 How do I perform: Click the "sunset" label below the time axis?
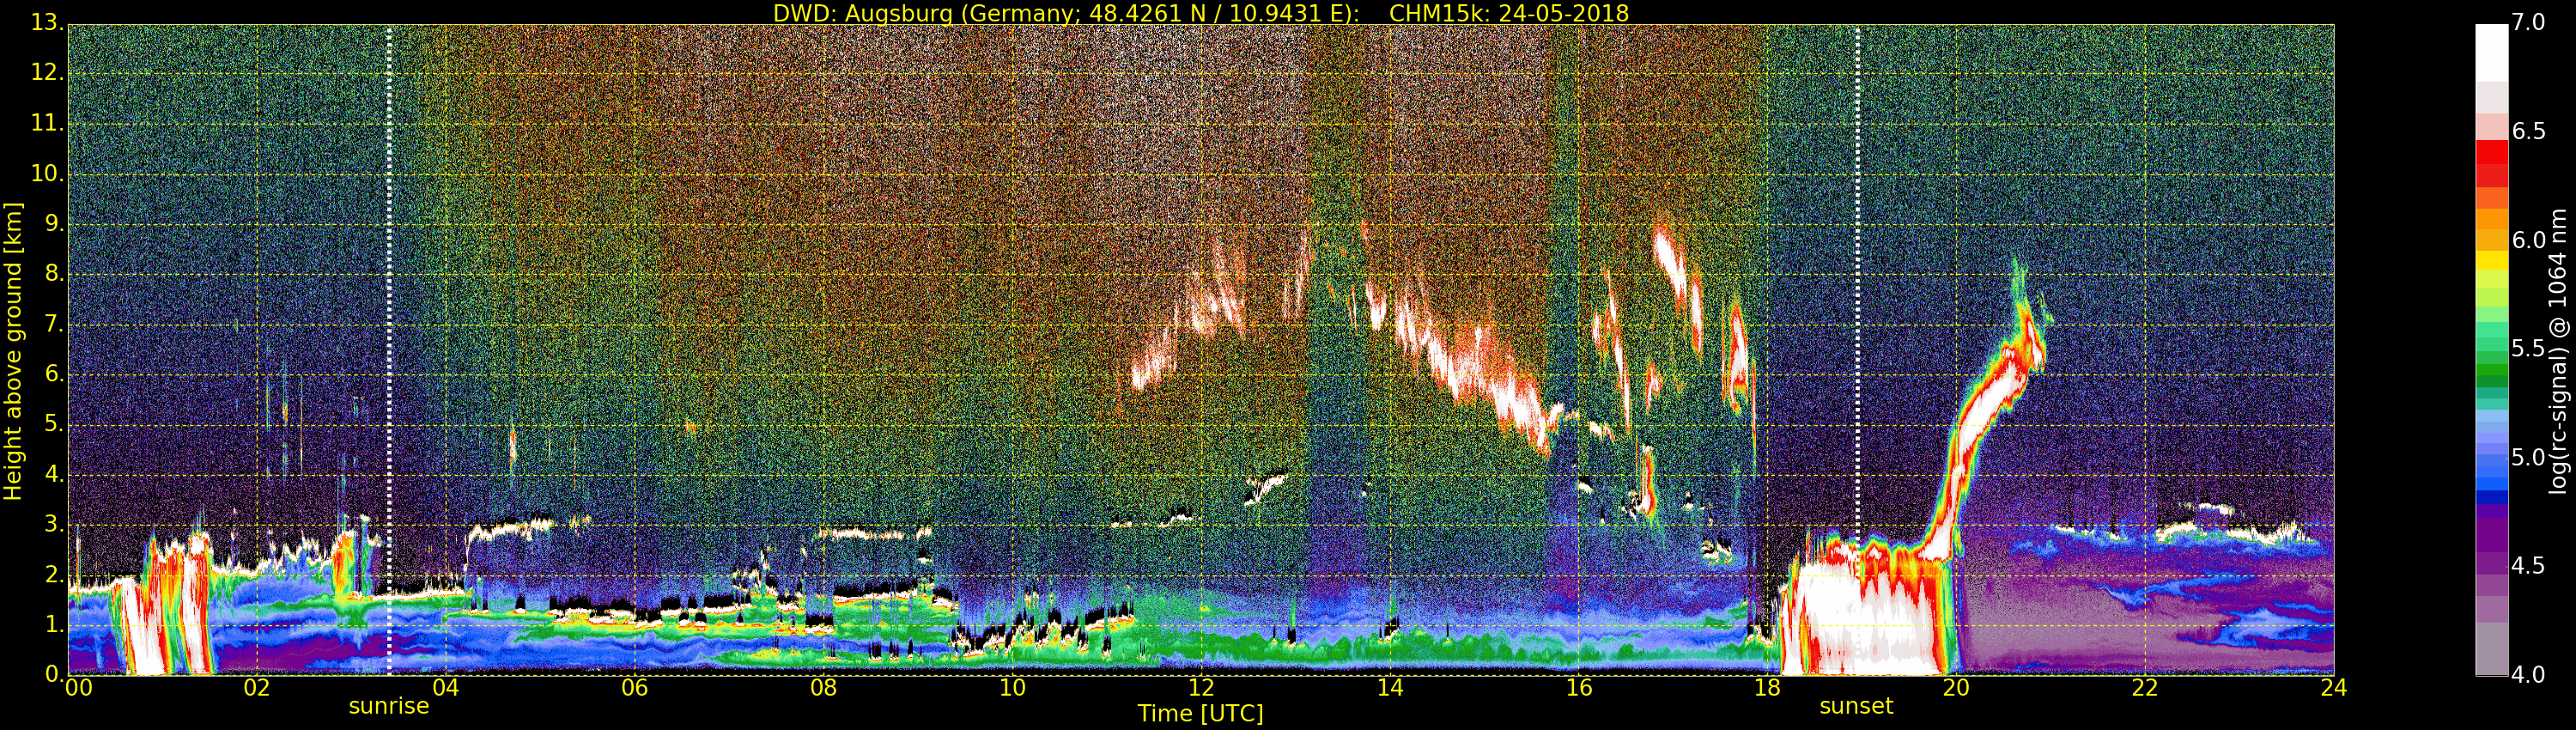click(x=1856, y=706)
